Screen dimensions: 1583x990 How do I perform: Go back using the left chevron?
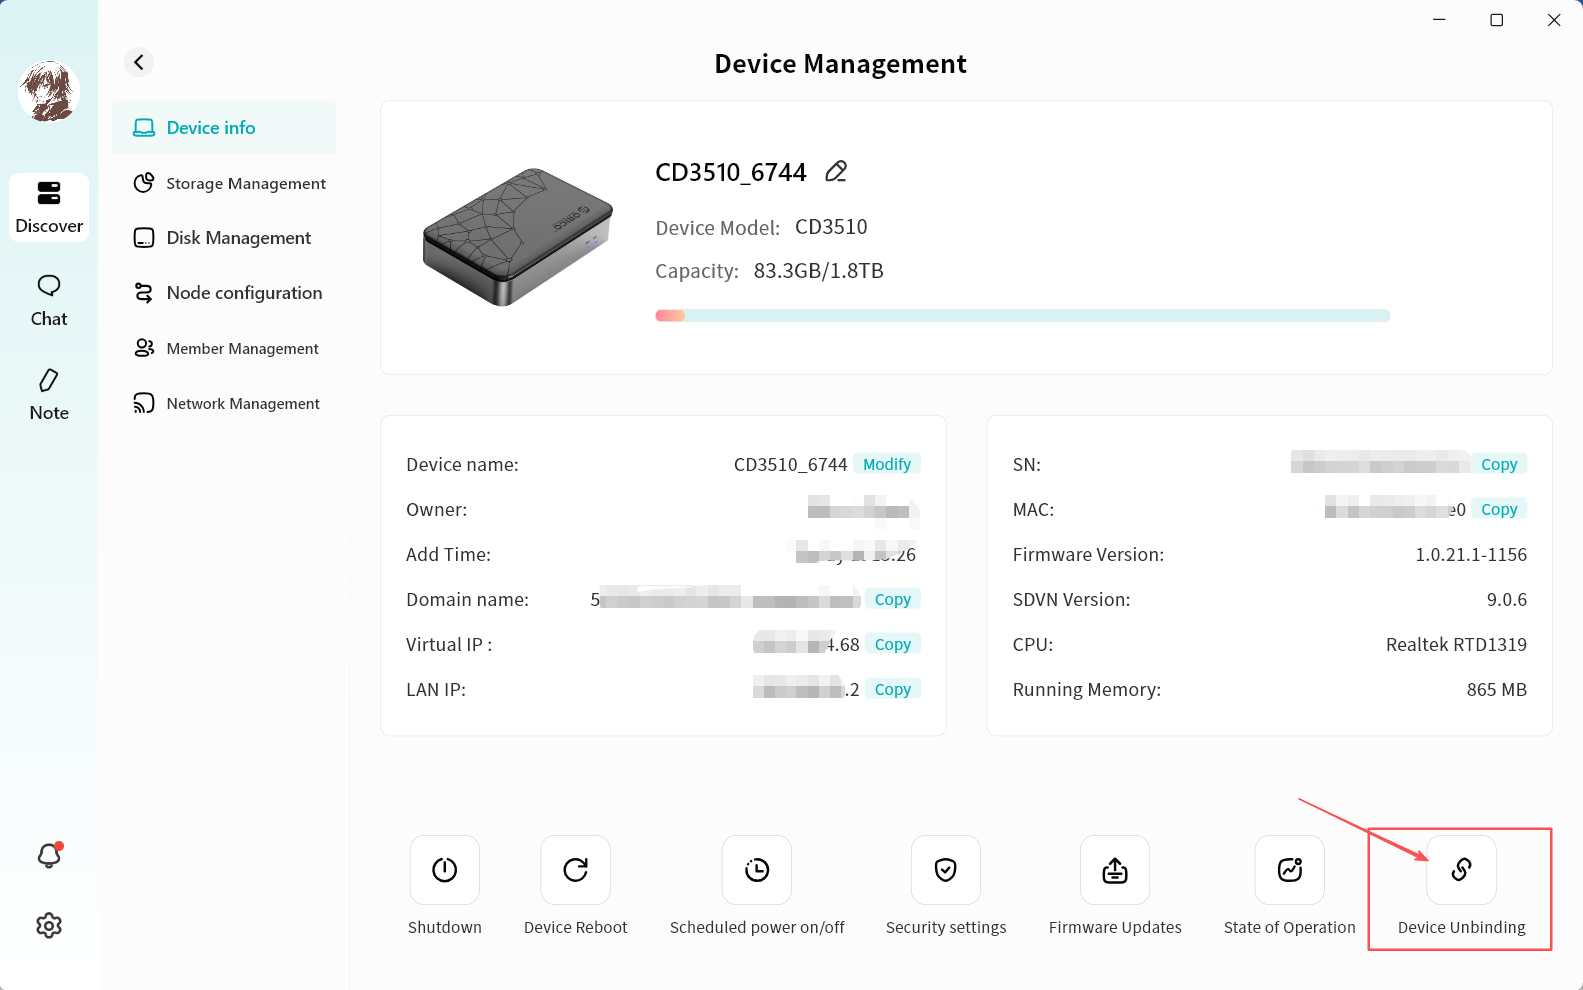(139, 62)
